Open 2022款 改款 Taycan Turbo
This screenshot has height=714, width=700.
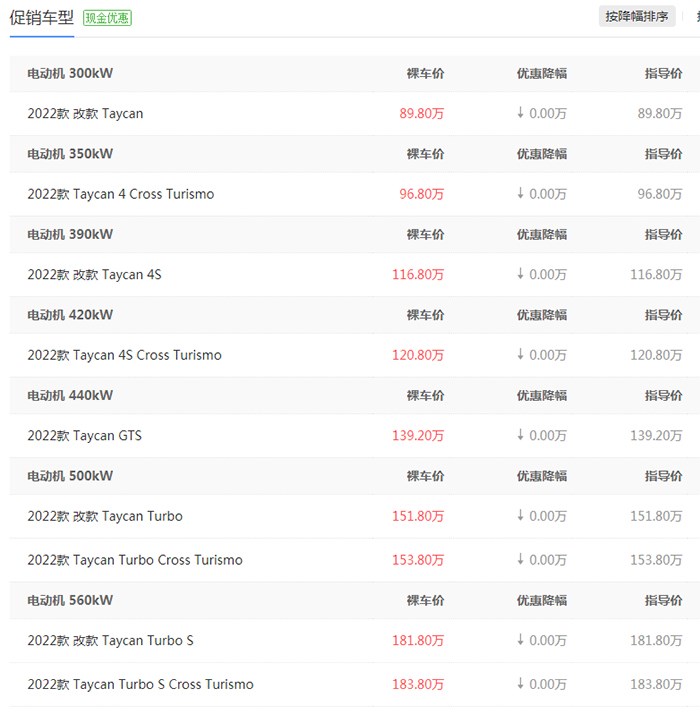(105, 516)
